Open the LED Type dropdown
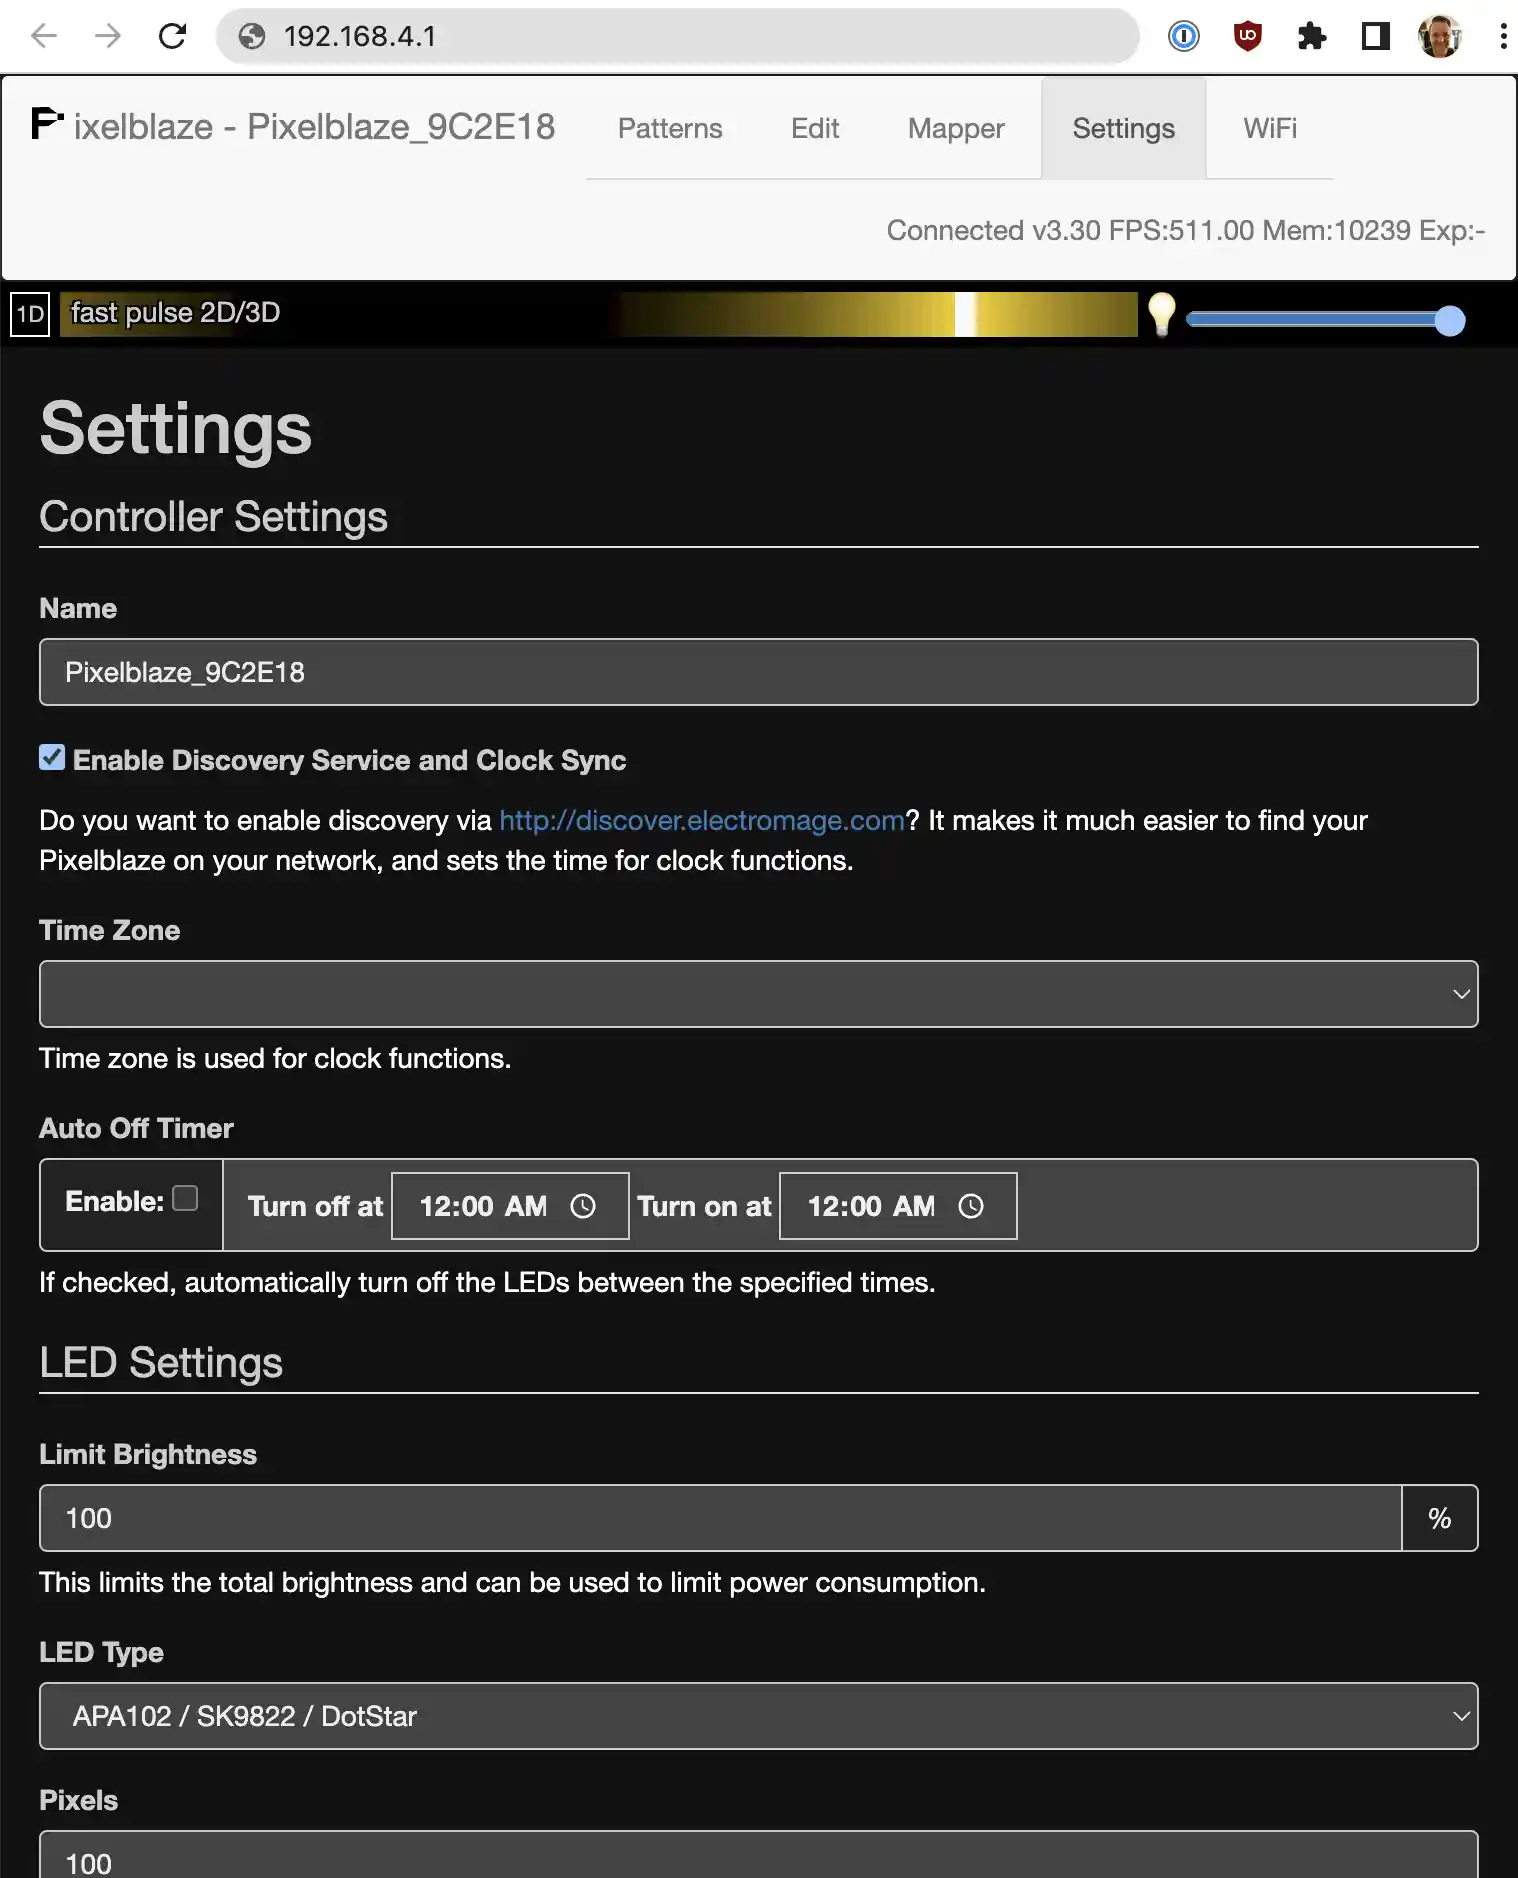1518x1878 pixels. click(x=758, y=1716)
